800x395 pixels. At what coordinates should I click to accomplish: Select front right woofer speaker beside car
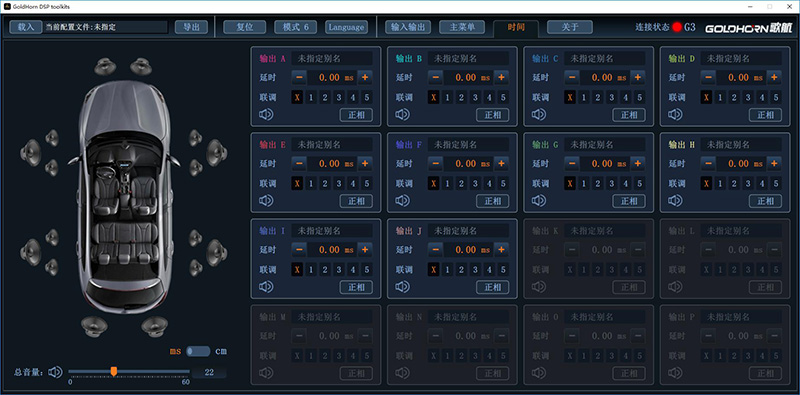click(217, 152)
